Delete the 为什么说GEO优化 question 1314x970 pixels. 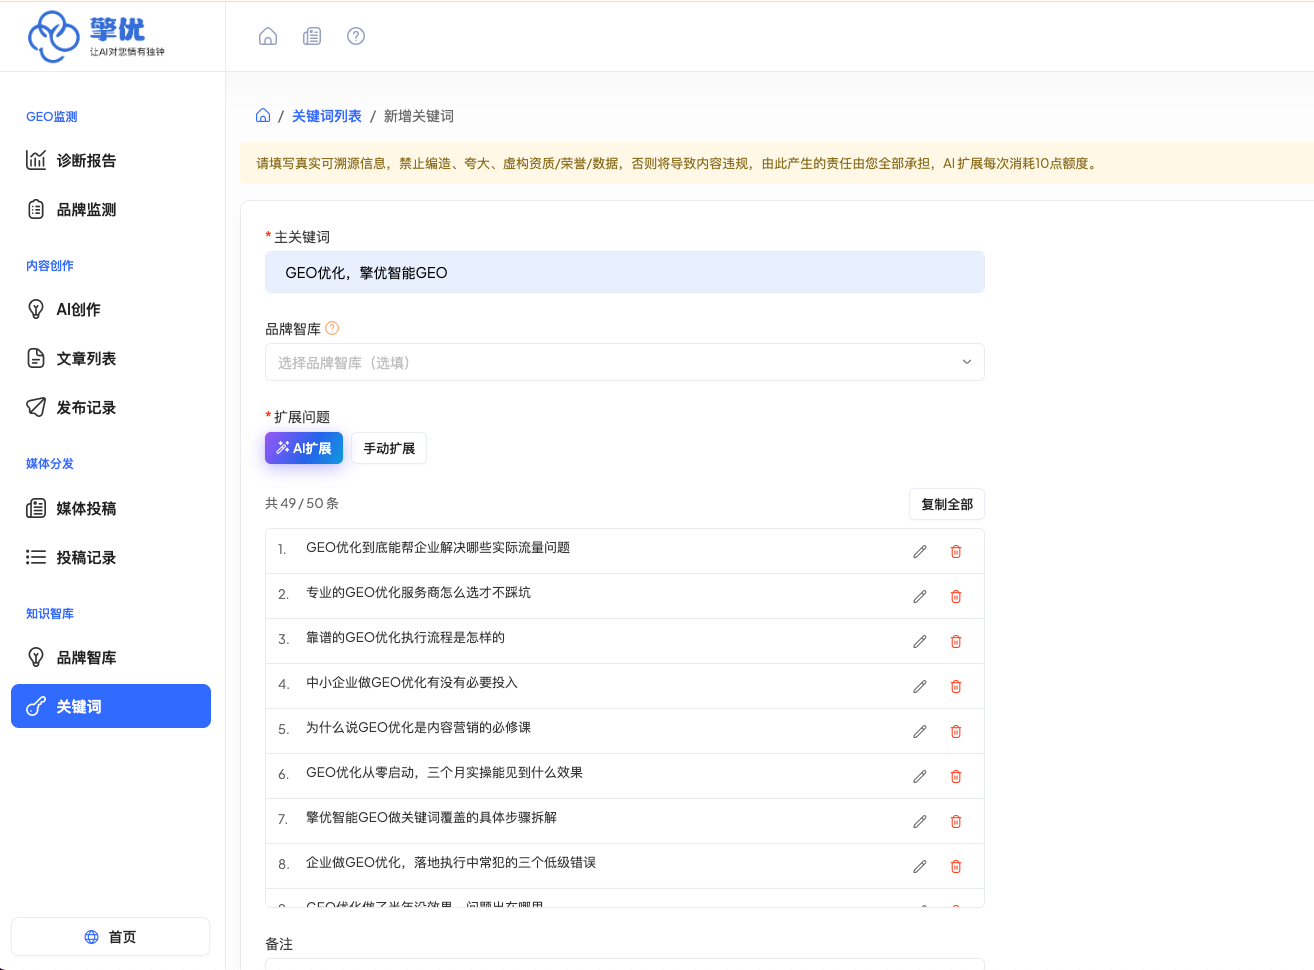[x=956, y=731]
